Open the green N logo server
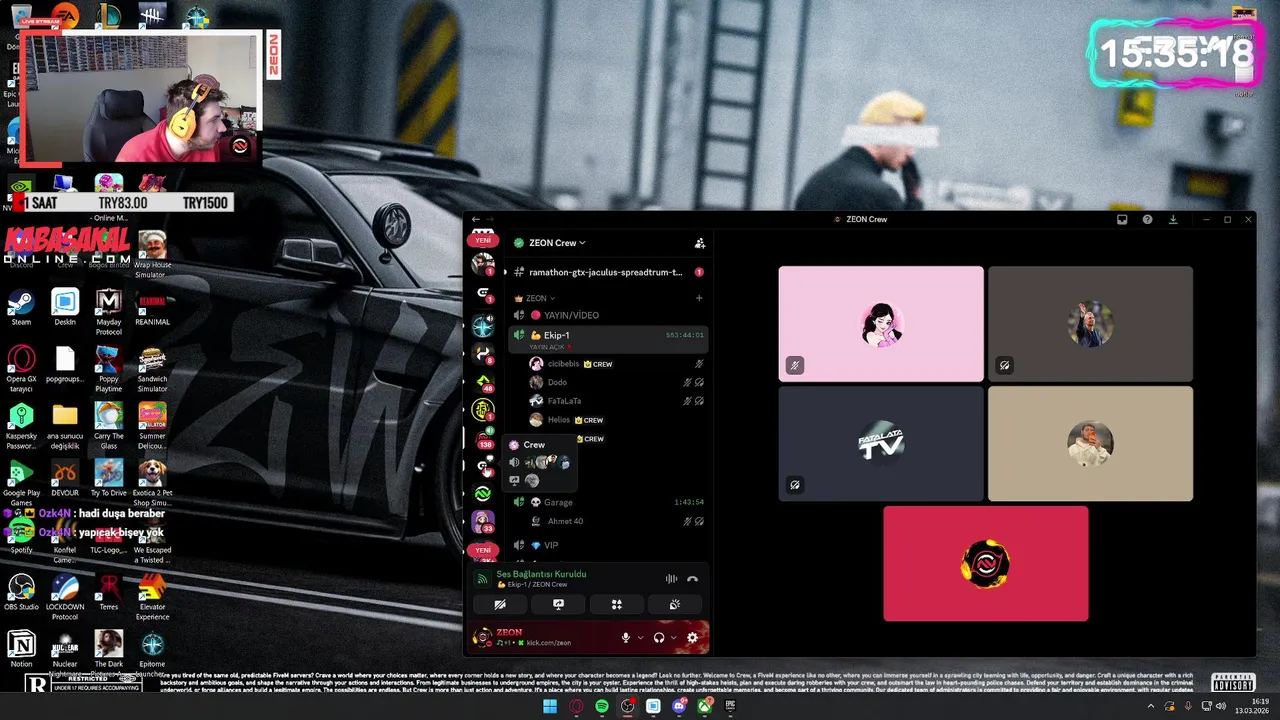The height and width of the screenshot is (720, 1280). pyautogui.click(x=483, y=493)
